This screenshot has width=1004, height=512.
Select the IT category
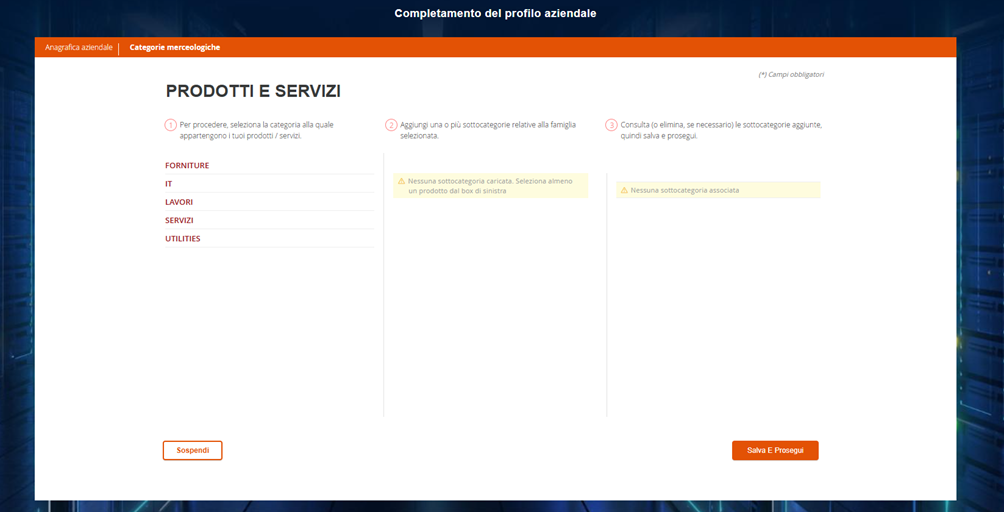click(x=168, y=184)
